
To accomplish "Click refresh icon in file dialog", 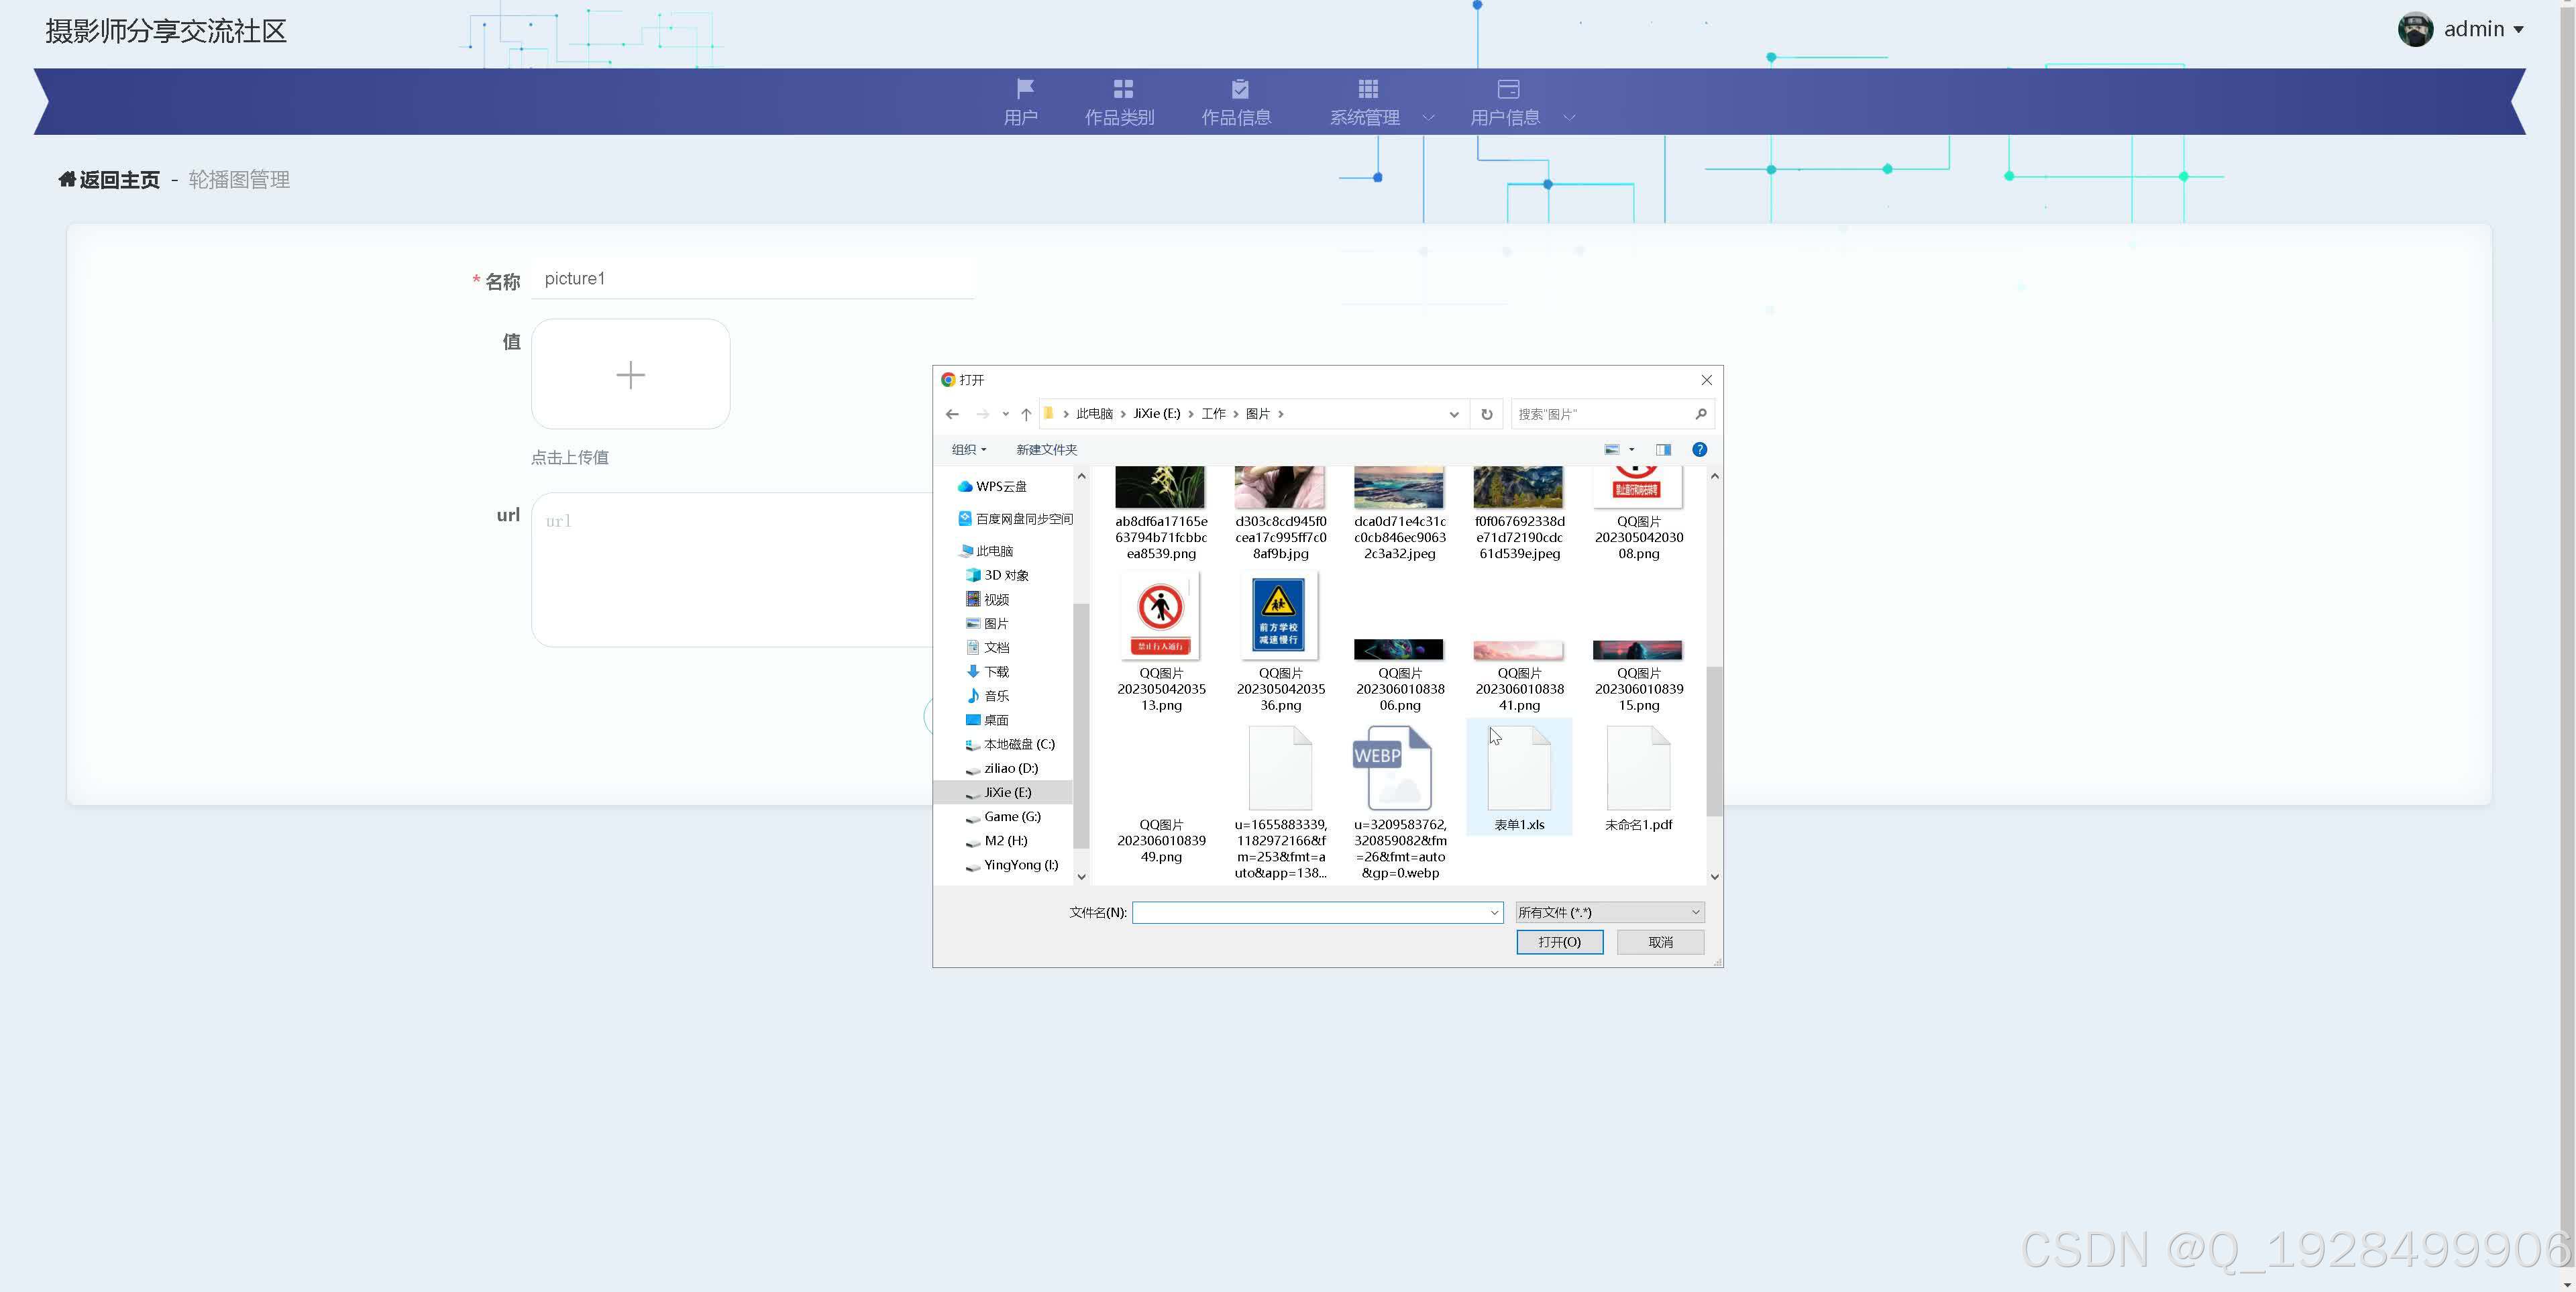I will [1486, 414].
